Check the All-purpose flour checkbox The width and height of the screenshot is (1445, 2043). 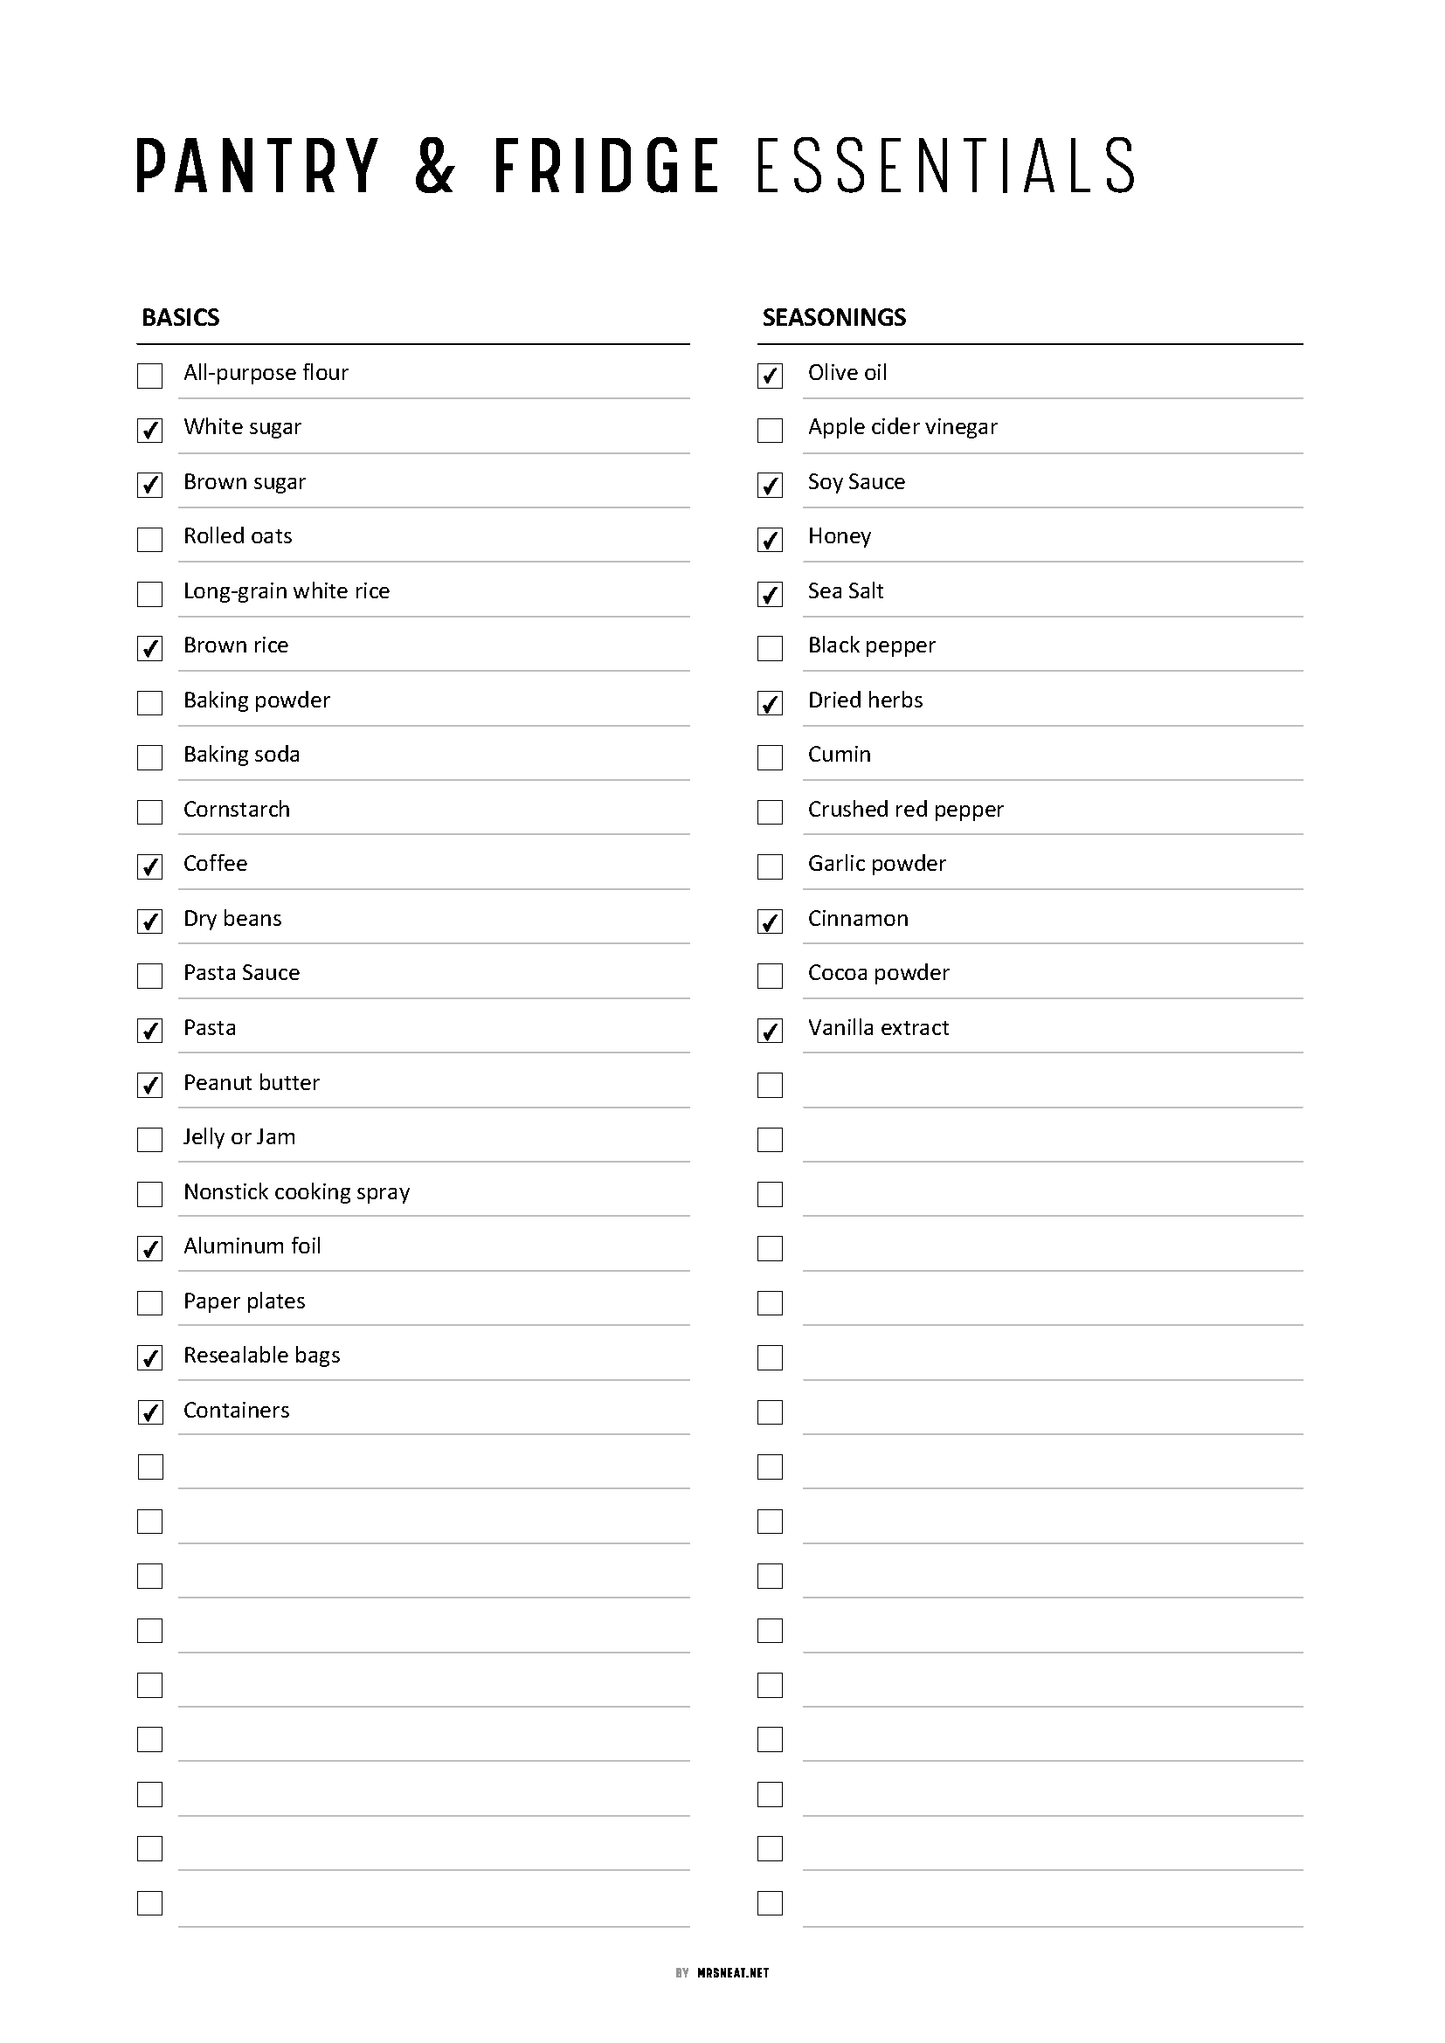coord(150,376)
